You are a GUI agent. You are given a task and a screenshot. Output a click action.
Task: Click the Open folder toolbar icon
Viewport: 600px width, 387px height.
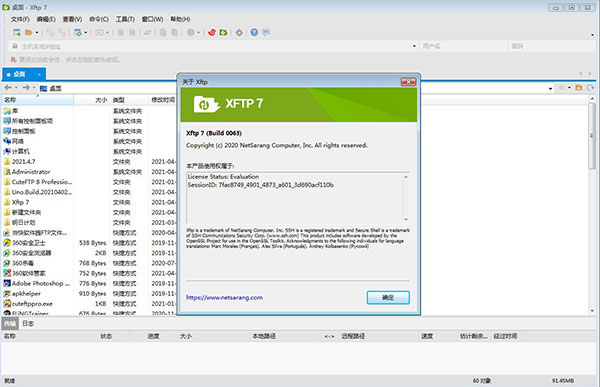click(28, 33)
